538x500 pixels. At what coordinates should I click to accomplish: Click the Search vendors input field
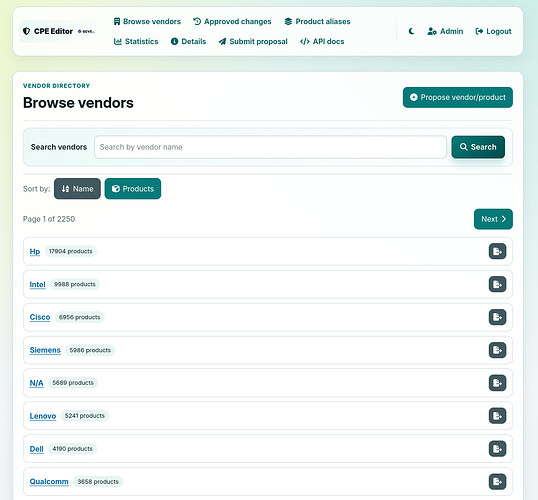pos(270,147)
